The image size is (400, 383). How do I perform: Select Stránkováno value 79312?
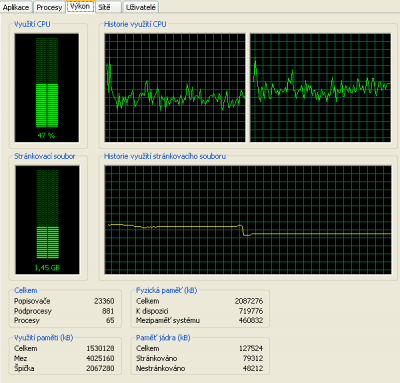253,358
